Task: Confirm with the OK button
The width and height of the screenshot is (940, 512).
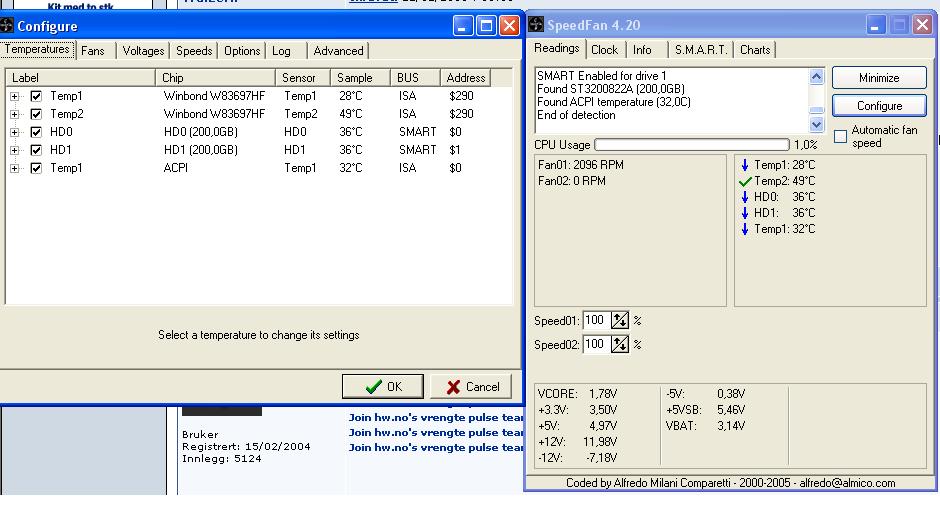Action: 383,387
